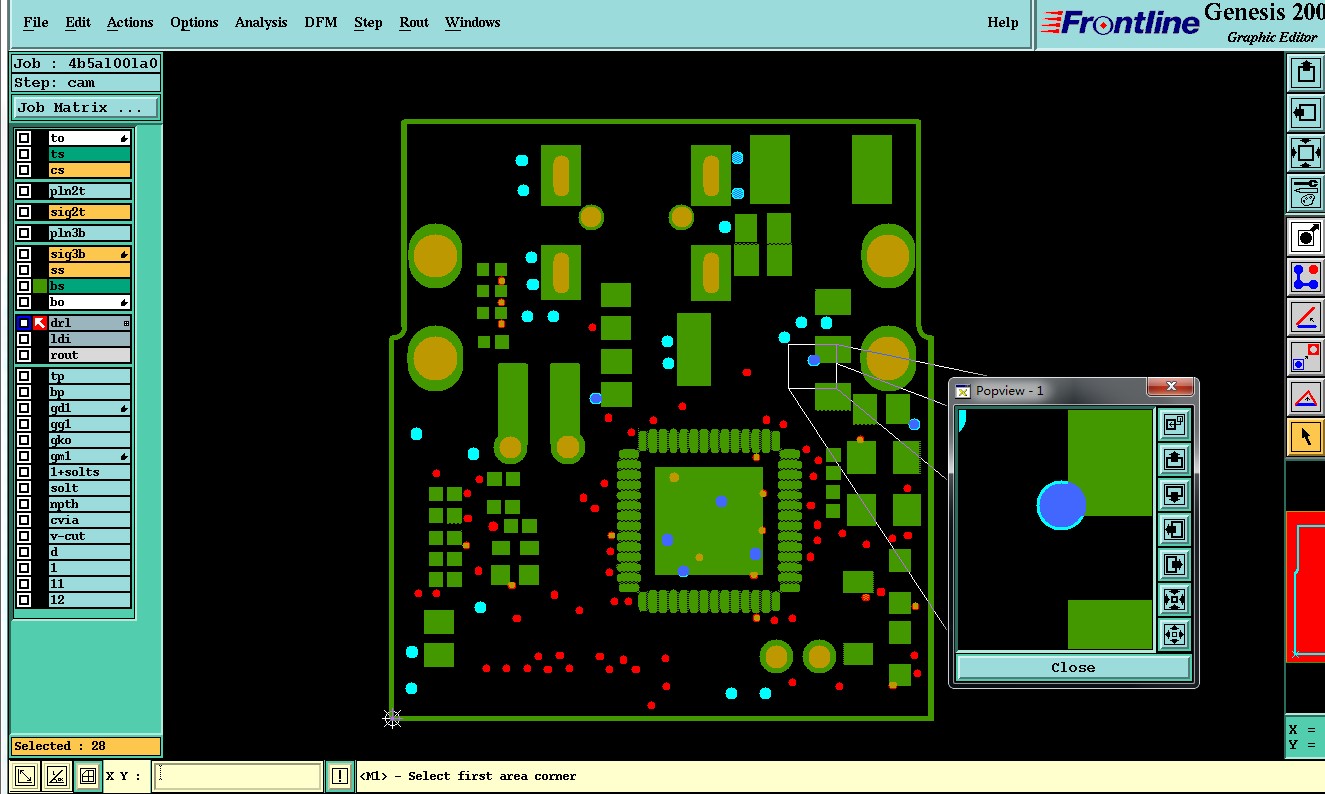Select the gko layer name
The image size is (1325, 794).
[x=90, y=440]
